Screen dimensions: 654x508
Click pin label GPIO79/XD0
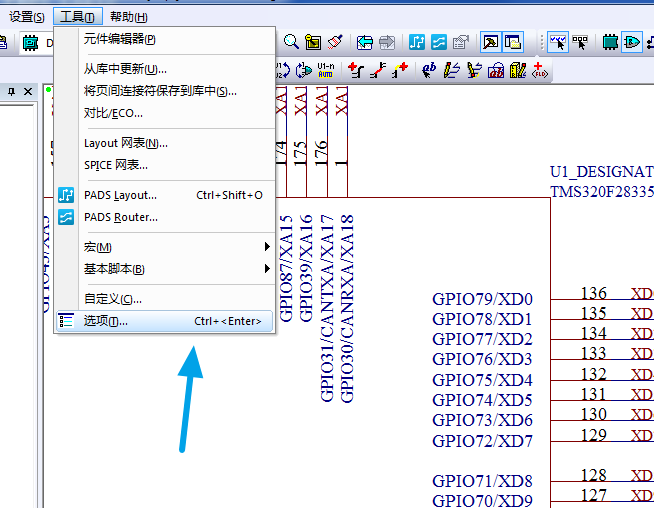coord(482,299)
